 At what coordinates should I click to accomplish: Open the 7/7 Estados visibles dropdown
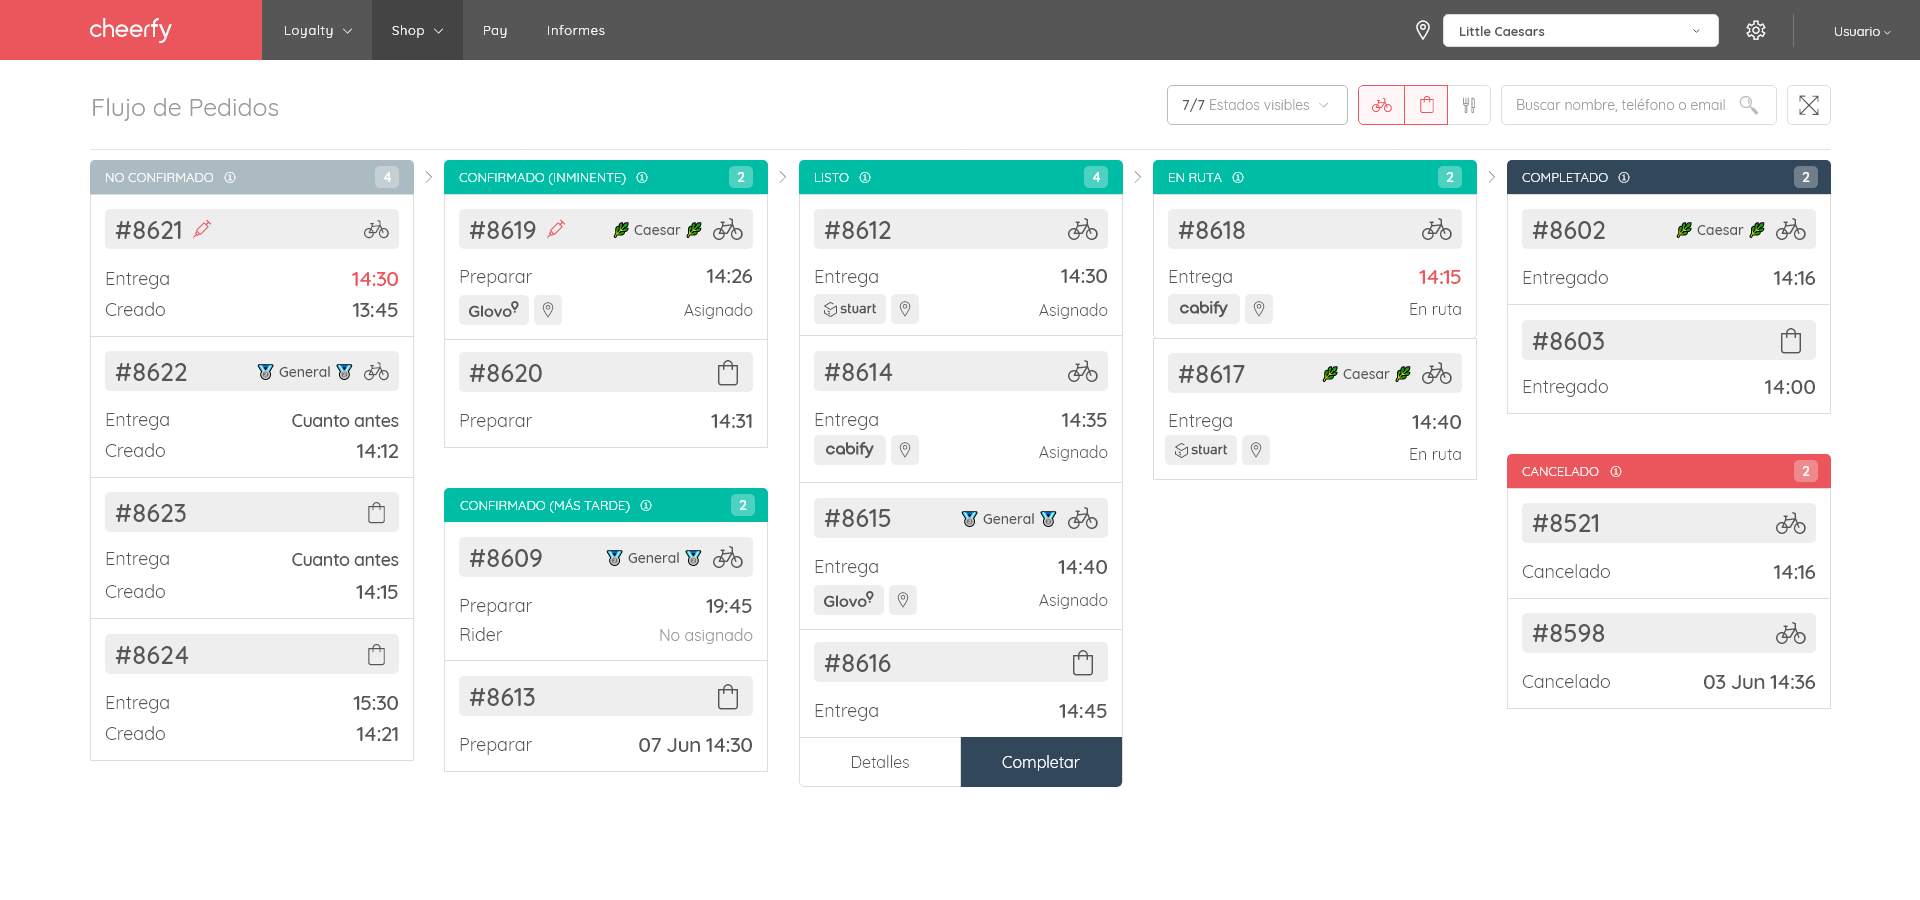click(1257, 105)
